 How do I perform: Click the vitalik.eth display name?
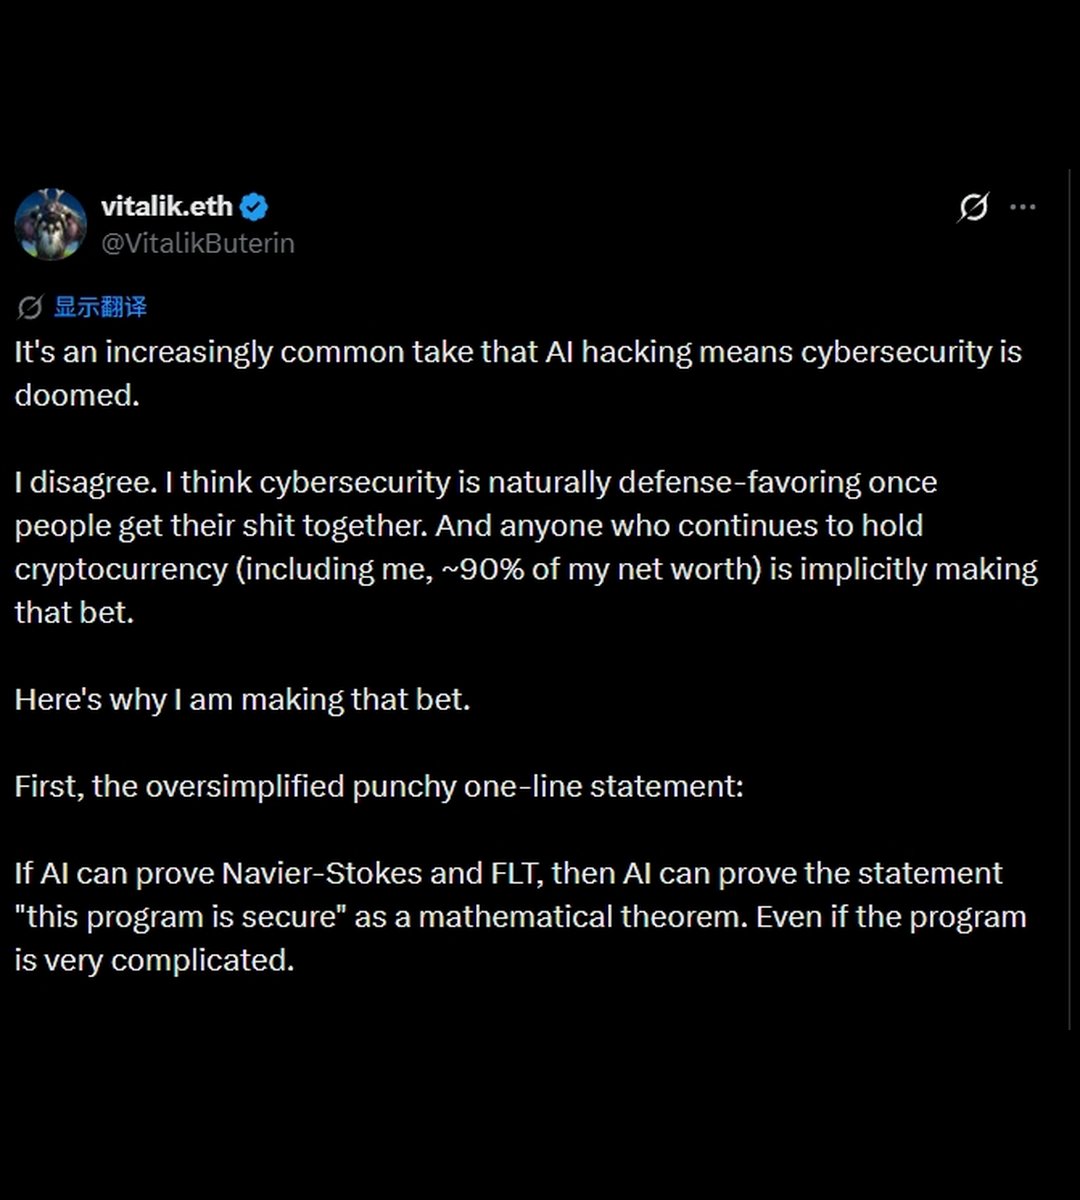click(x=167, y=207)
